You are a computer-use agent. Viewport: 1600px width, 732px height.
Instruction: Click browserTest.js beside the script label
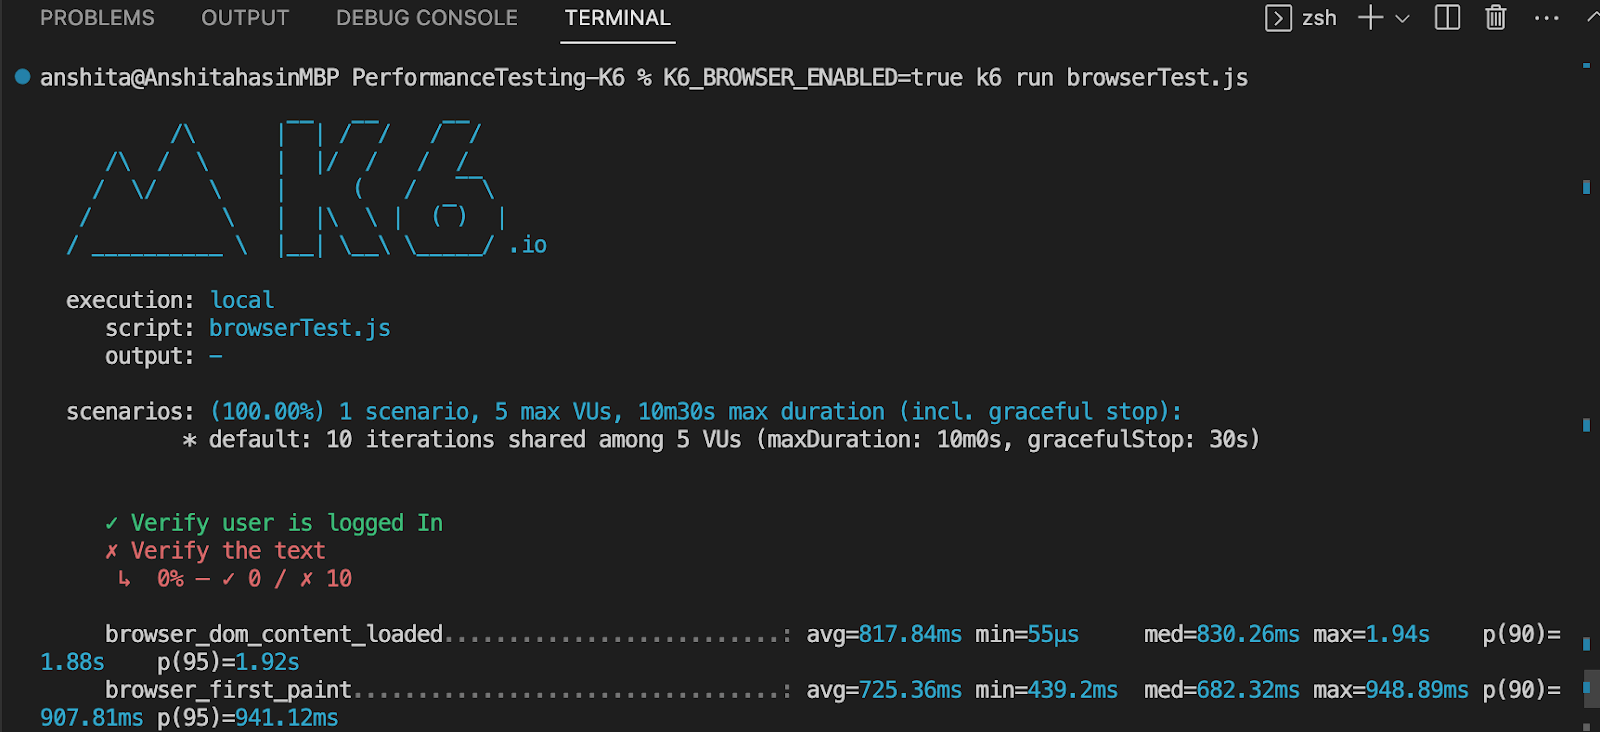(x=299, y=327)
